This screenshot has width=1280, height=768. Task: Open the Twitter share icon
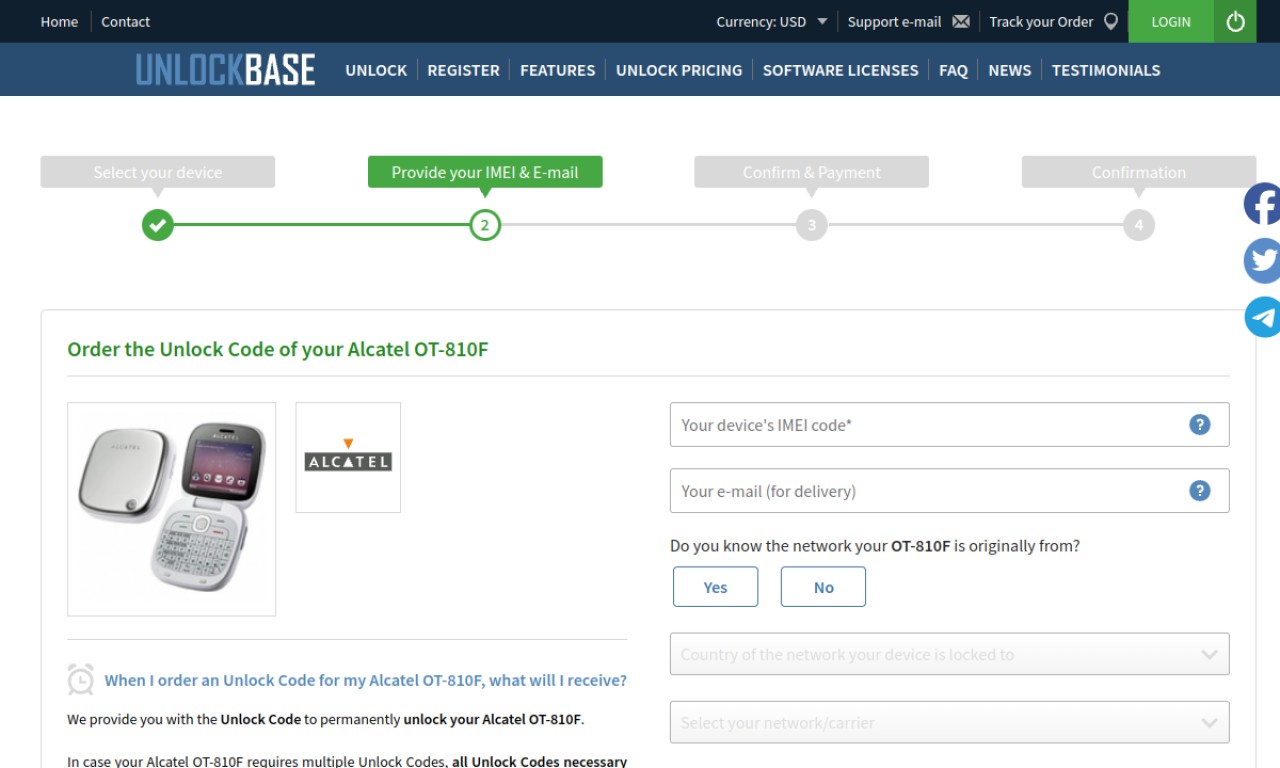1263,261
